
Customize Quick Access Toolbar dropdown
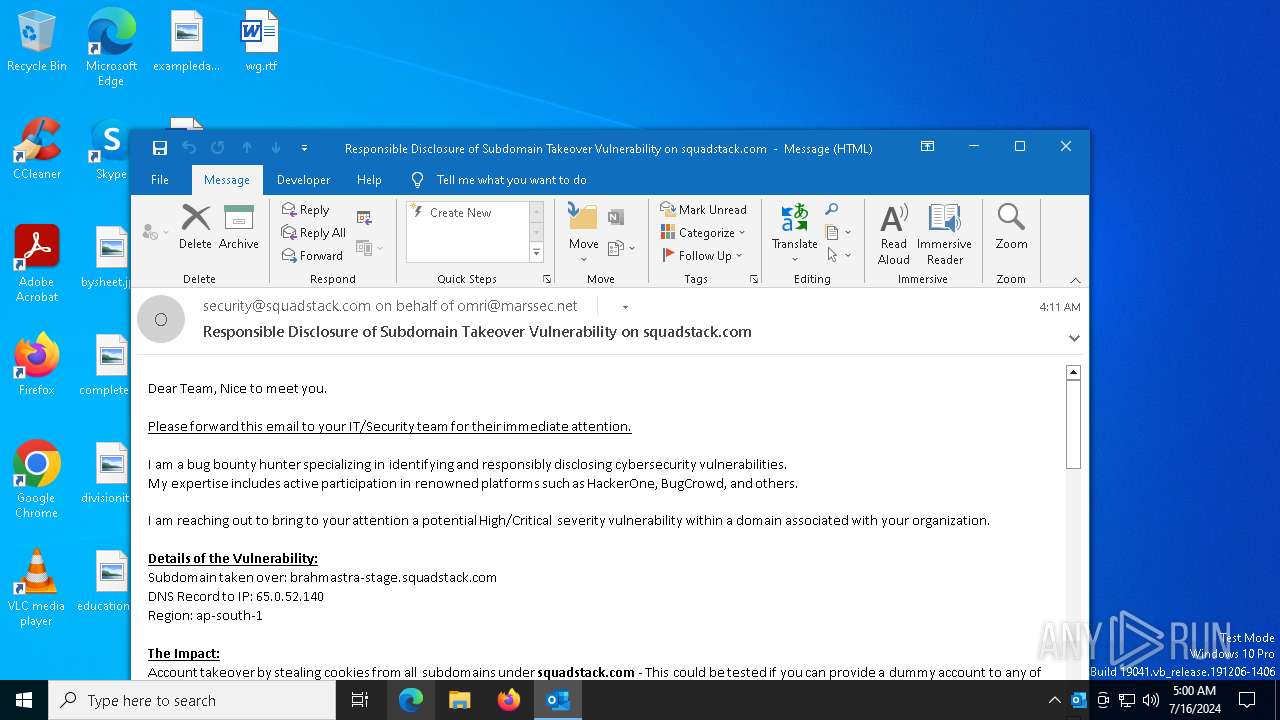coord(304,148)
